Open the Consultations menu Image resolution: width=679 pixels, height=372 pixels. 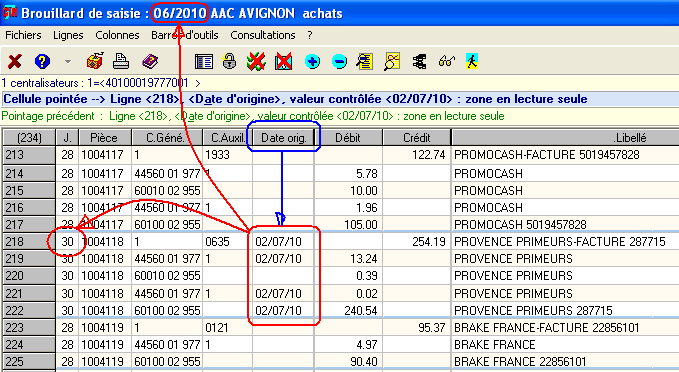(263, 35)
